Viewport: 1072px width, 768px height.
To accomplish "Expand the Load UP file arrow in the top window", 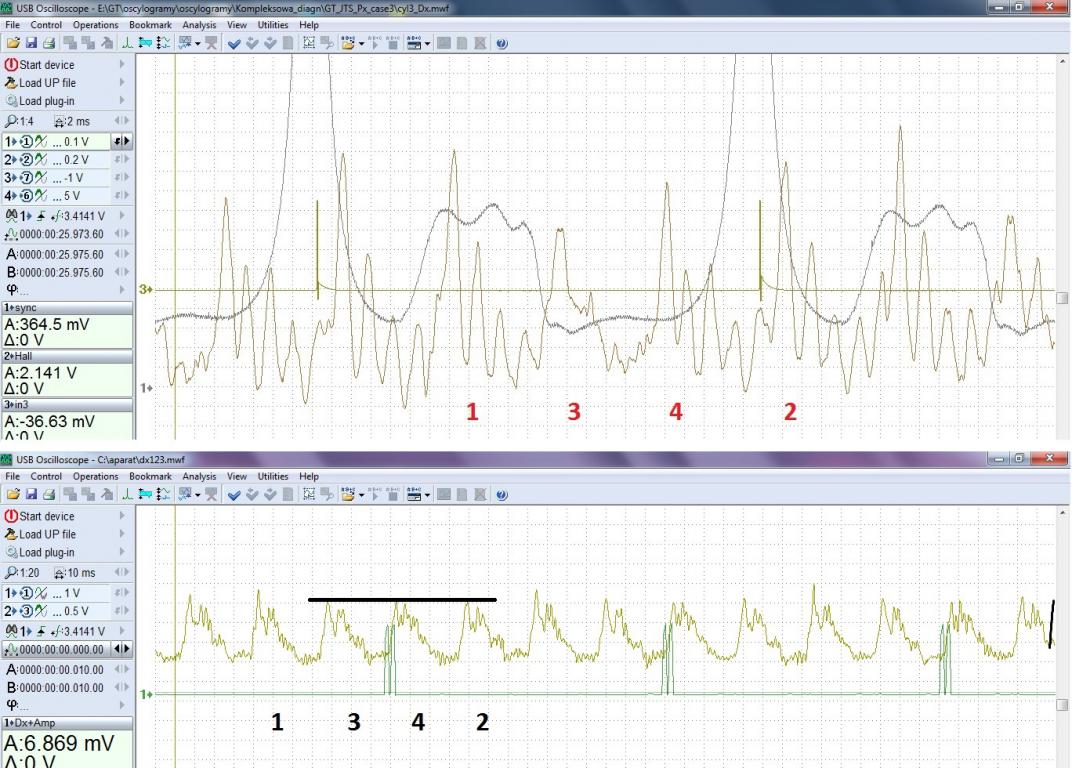I will click(123, 83).
